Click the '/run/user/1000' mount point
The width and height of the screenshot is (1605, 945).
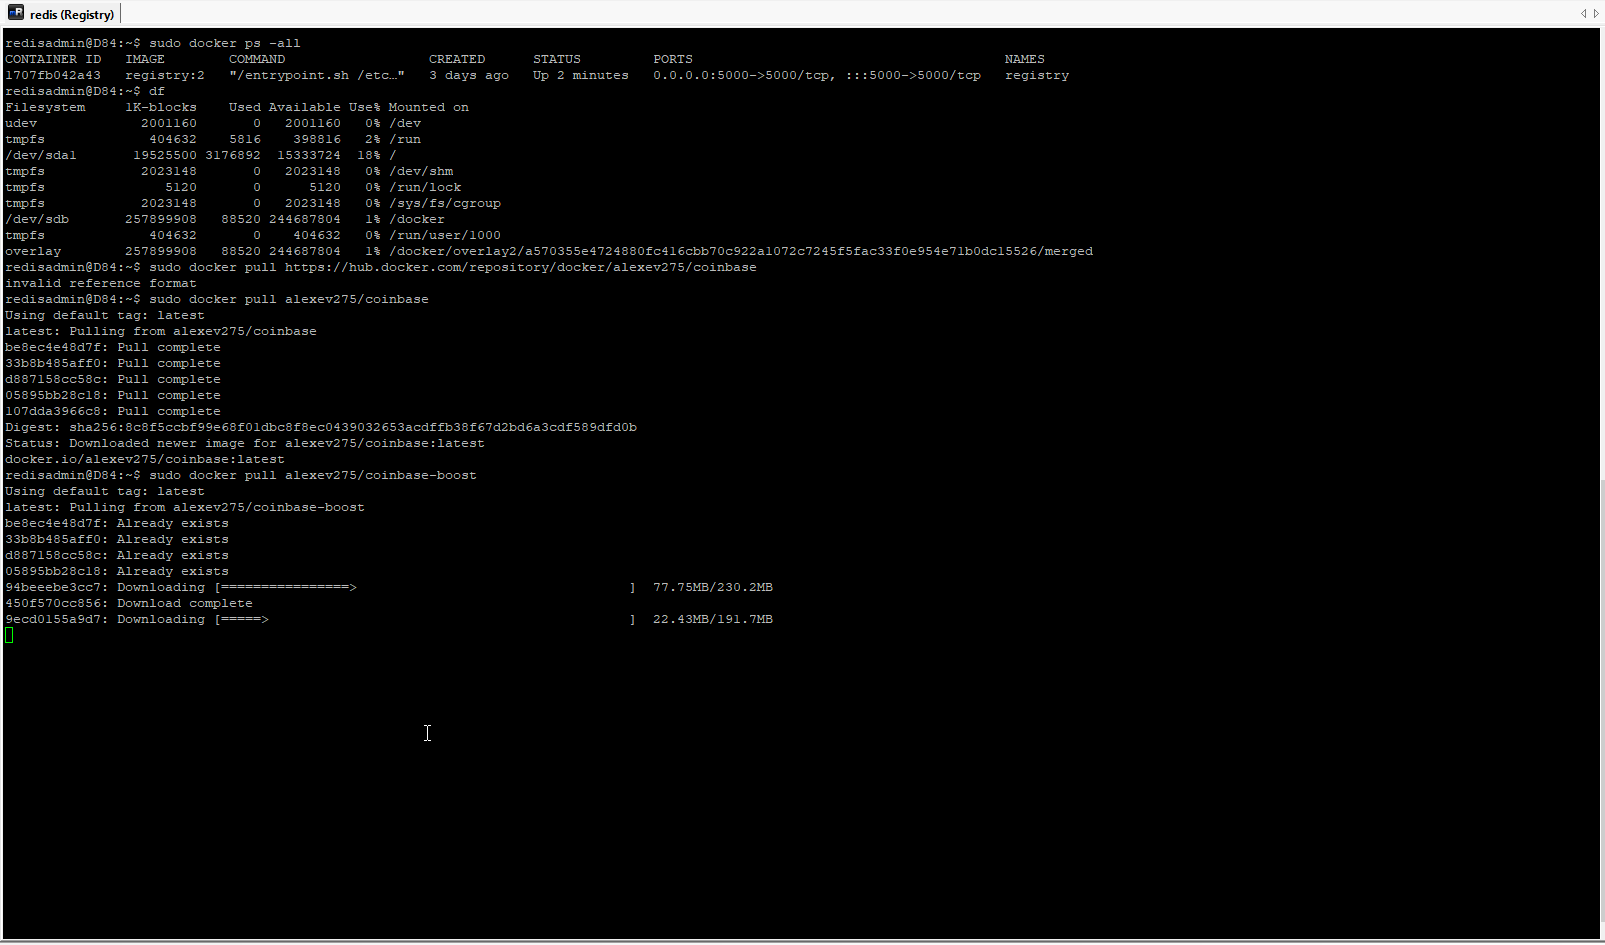pos(445,235)
